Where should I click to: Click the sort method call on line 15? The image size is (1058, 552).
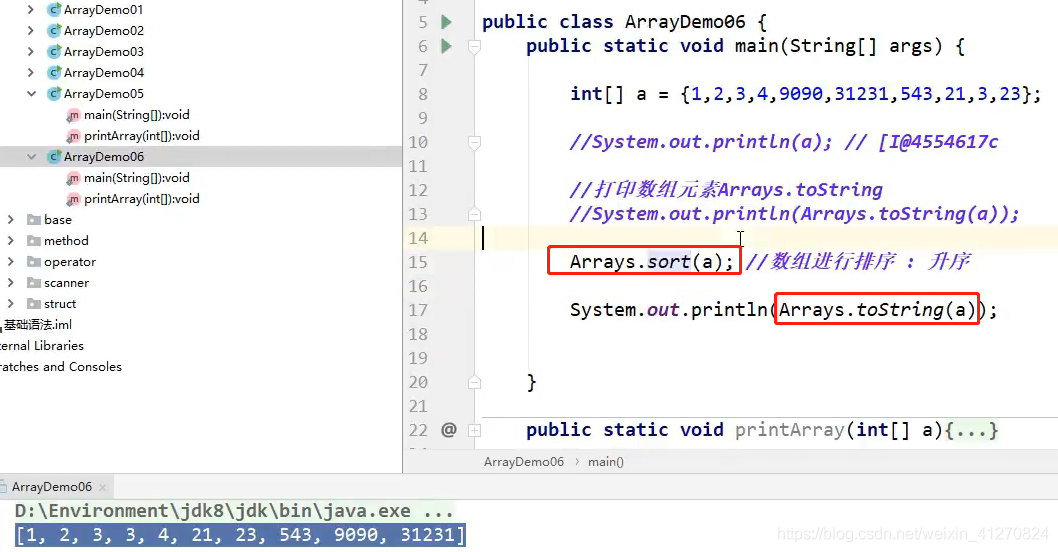(x=668, y=262)
